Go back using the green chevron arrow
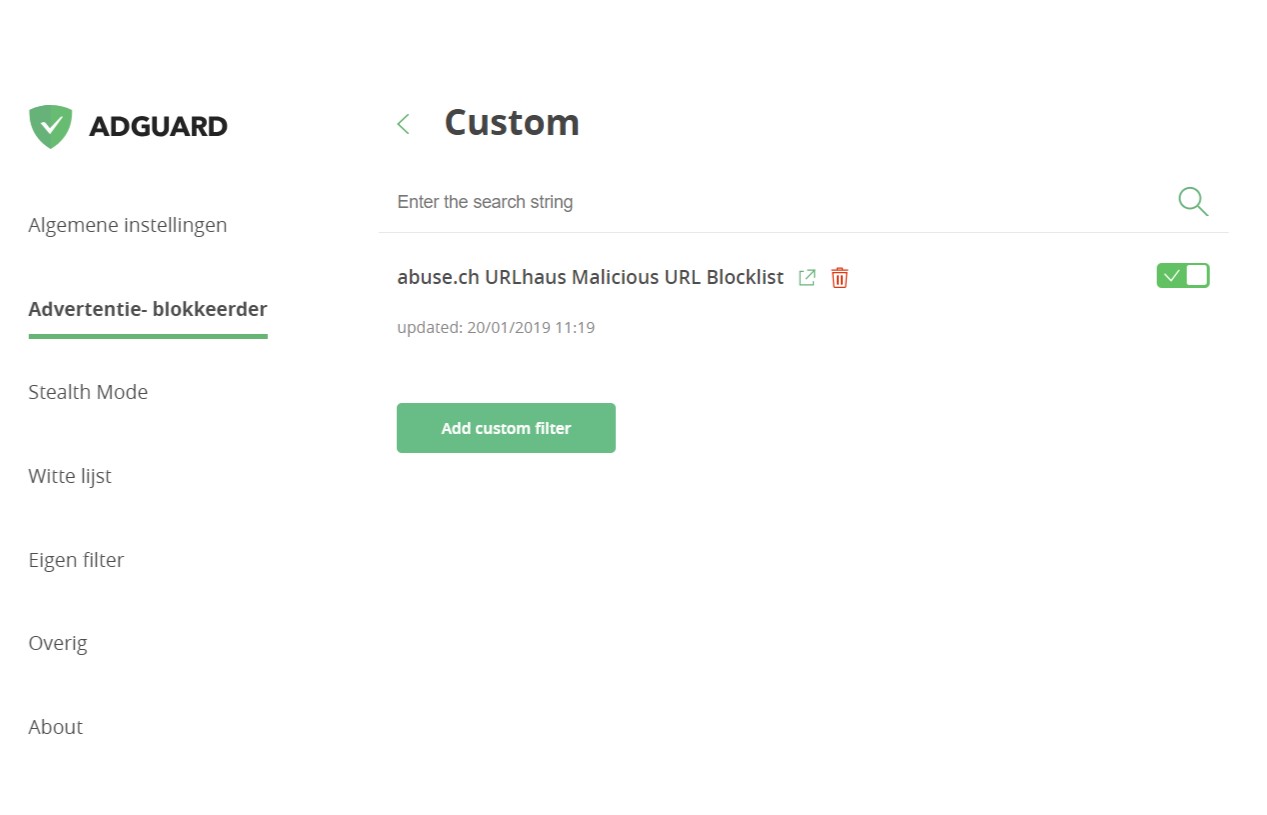Image resolution: width=1267 pixels, height=815 pixels. tap(403, 124)
